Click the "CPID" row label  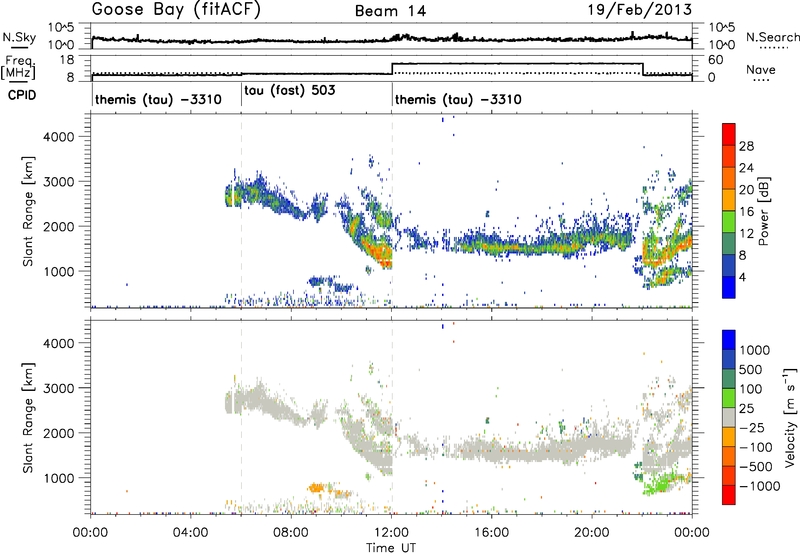coord(22,95)
